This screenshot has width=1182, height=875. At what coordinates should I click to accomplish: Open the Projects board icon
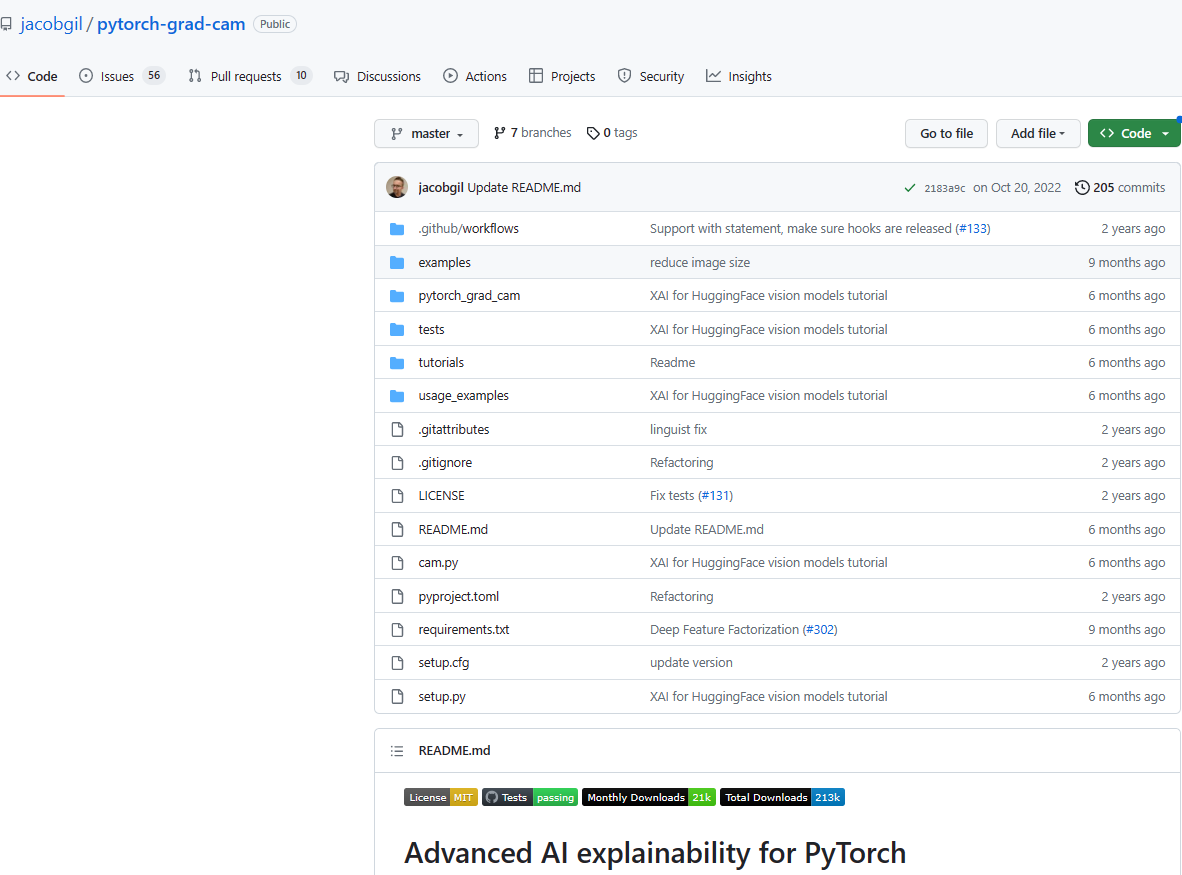coord(537,76)
